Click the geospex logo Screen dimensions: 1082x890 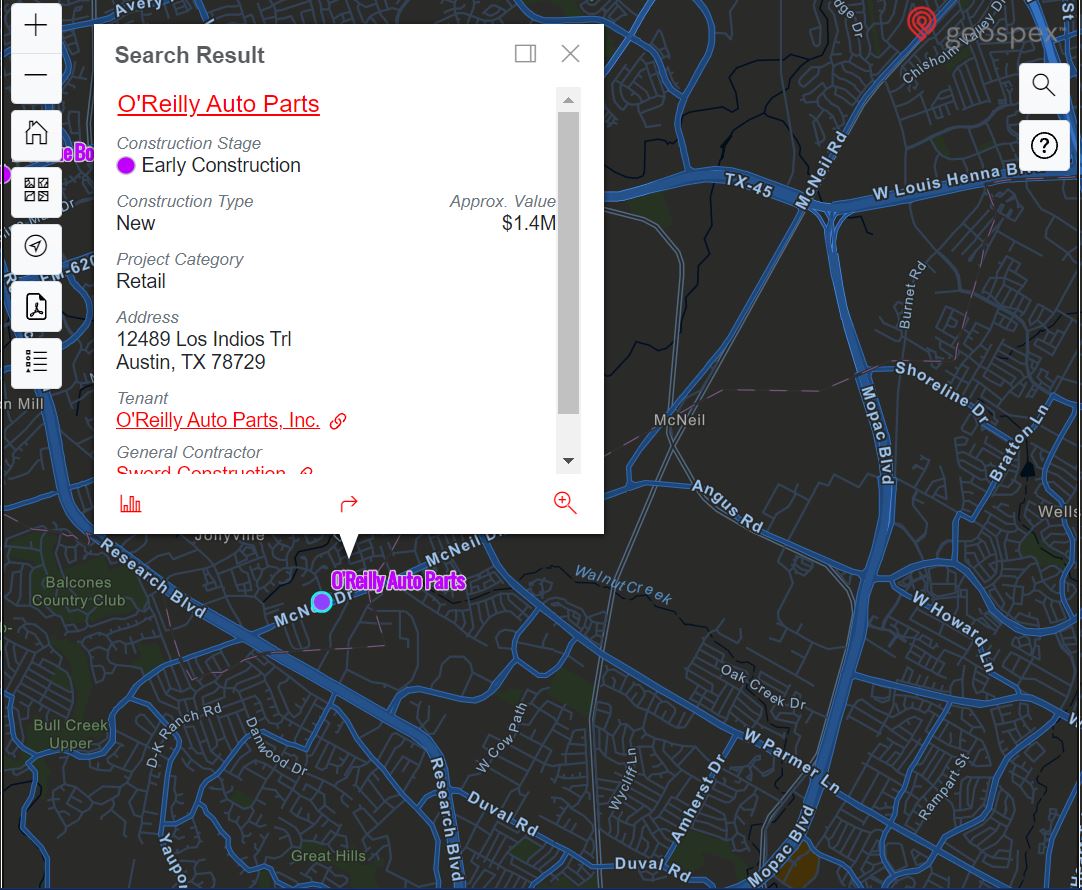pyautogui.click(x=987, y=28)
